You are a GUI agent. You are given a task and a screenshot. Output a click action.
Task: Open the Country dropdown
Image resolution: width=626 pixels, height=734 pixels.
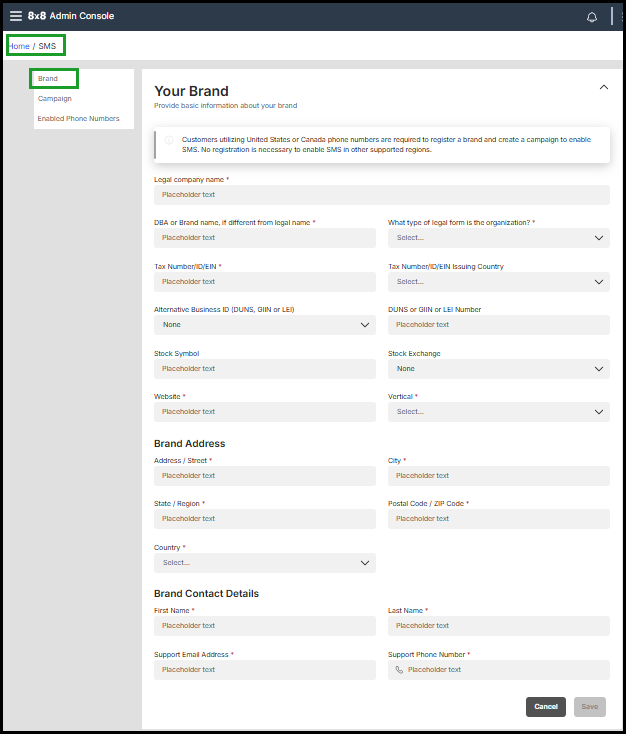coord(265,563)
